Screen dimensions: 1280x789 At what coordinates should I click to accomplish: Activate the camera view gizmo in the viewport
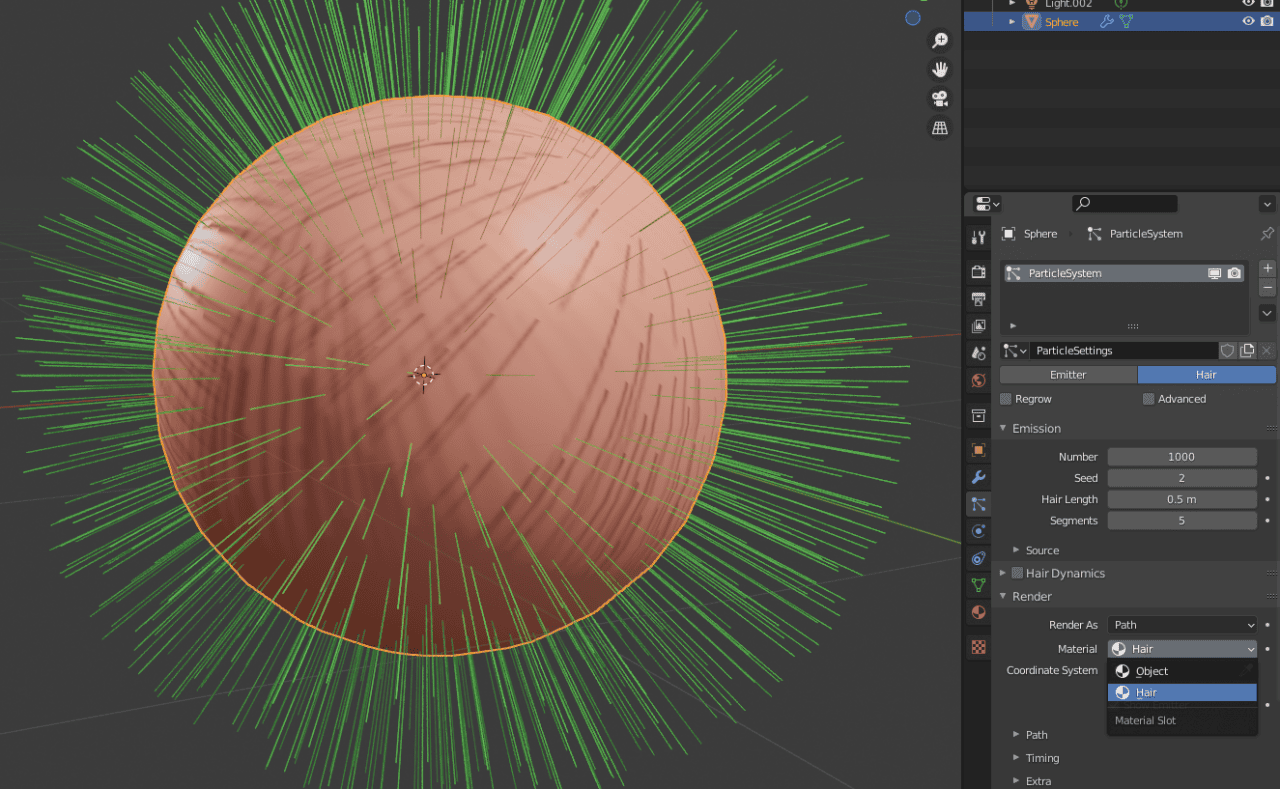coord(939,98)
